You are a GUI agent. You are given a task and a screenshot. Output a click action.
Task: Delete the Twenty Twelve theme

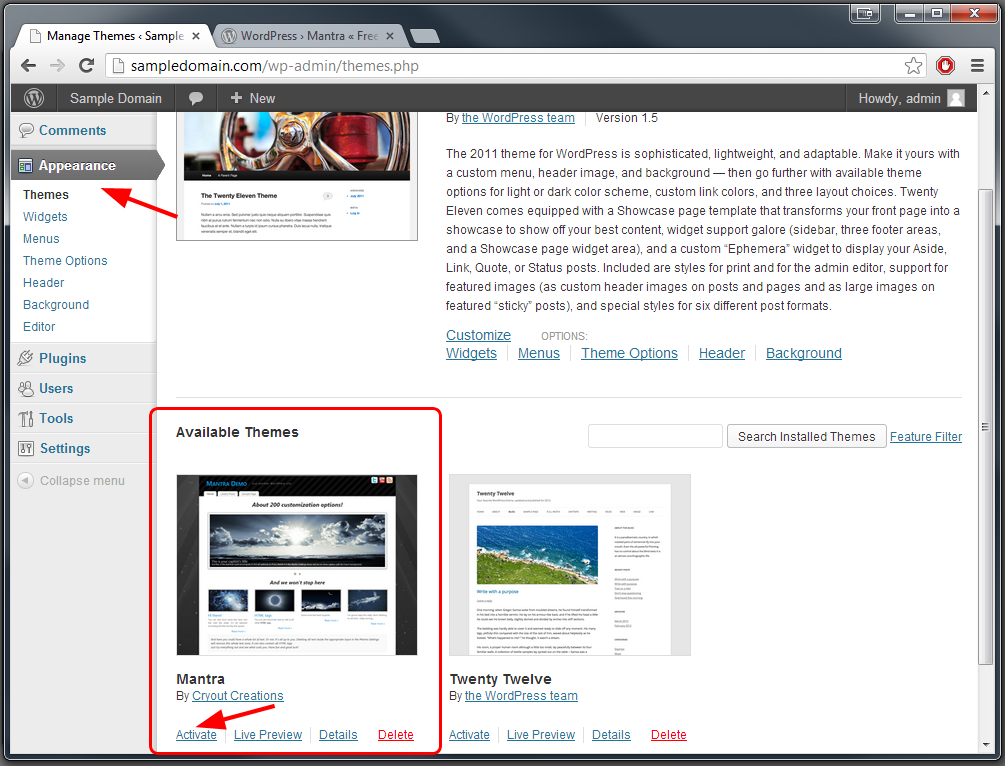click(669, 735)
